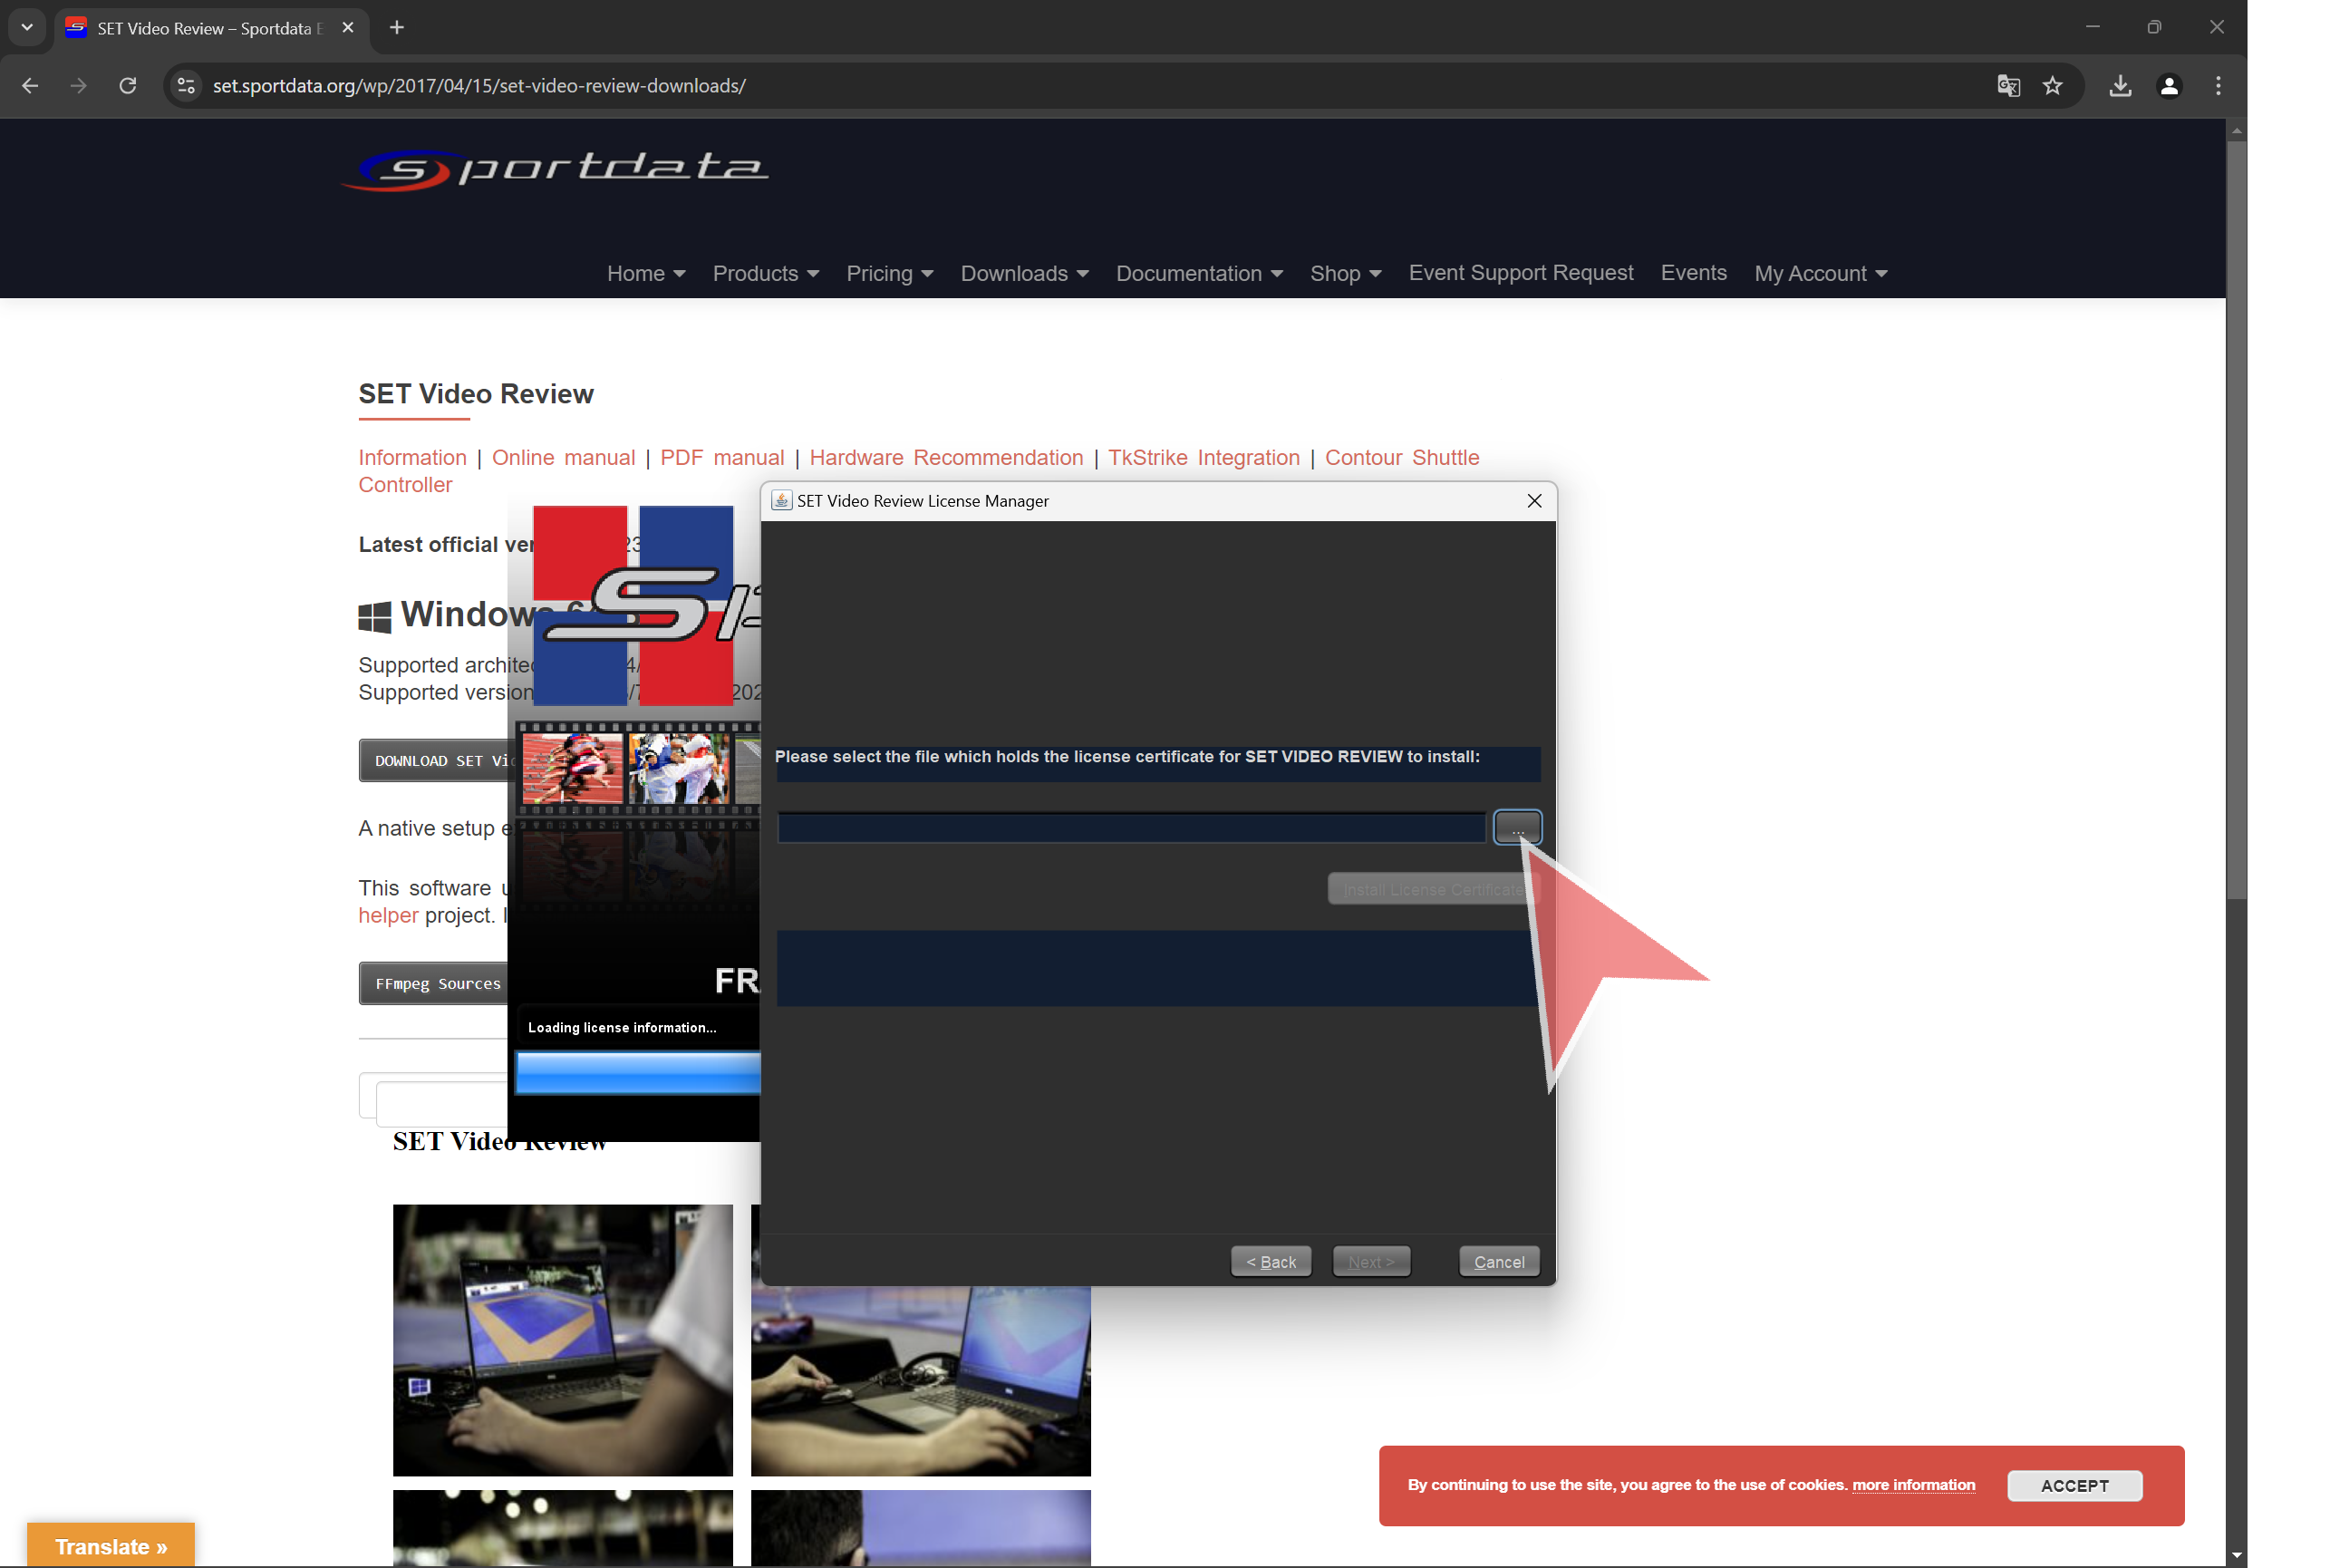2330x1568 pixels.
Task: Click the page vertical scrollbar
Action: click(2236, 520)
